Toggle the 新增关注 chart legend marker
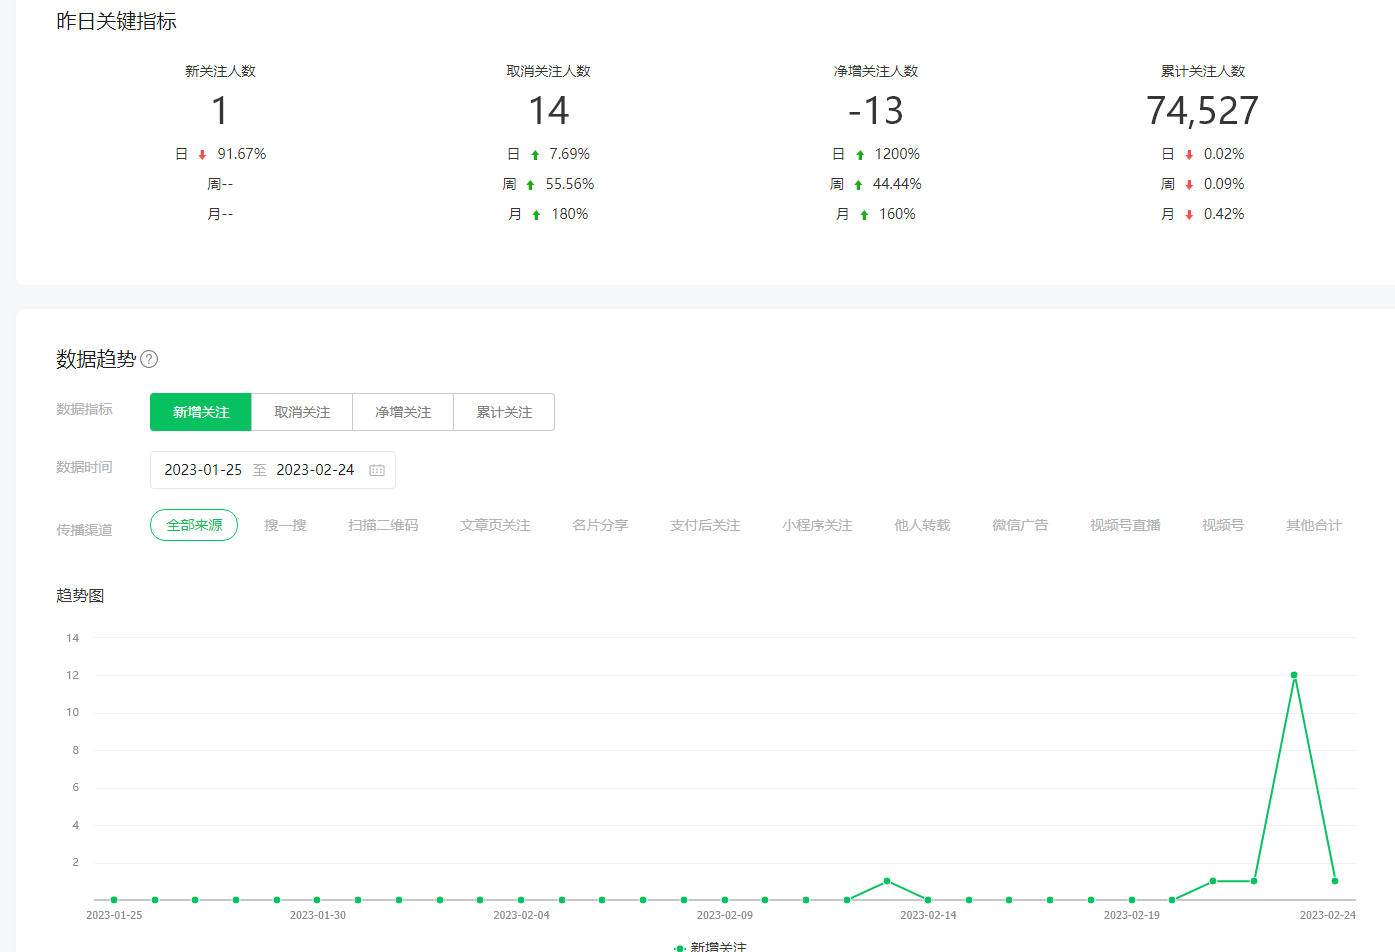Image resolution: width=1395 pixels, height=952 pixels. (680, 946)
